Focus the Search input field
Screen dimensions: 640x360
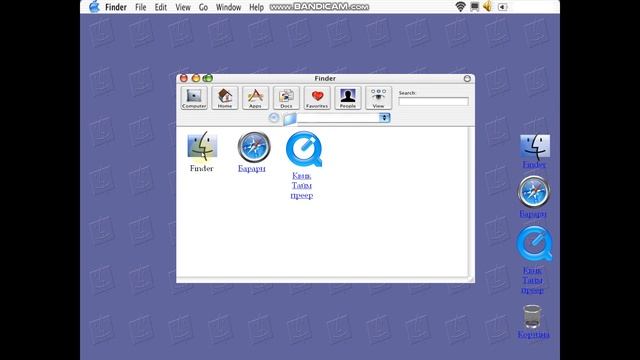[x=433, y=102]
